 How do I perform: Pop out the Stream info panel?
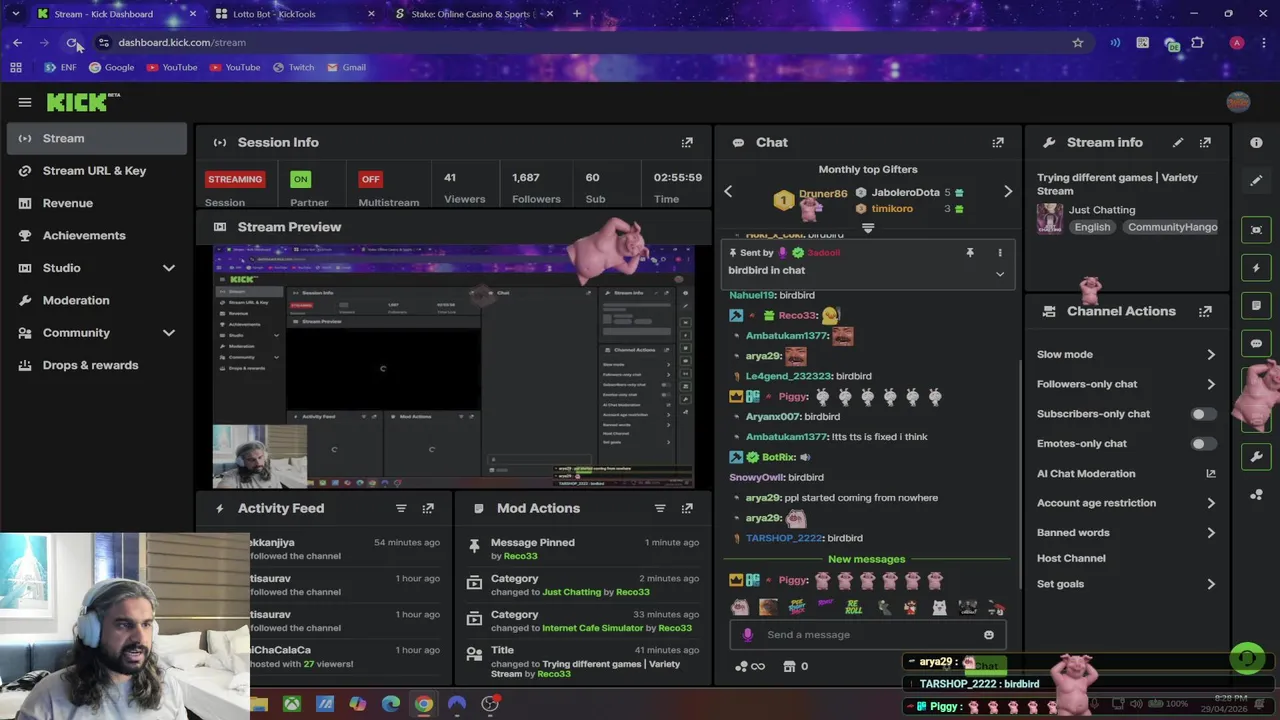tap(1205, 143)
